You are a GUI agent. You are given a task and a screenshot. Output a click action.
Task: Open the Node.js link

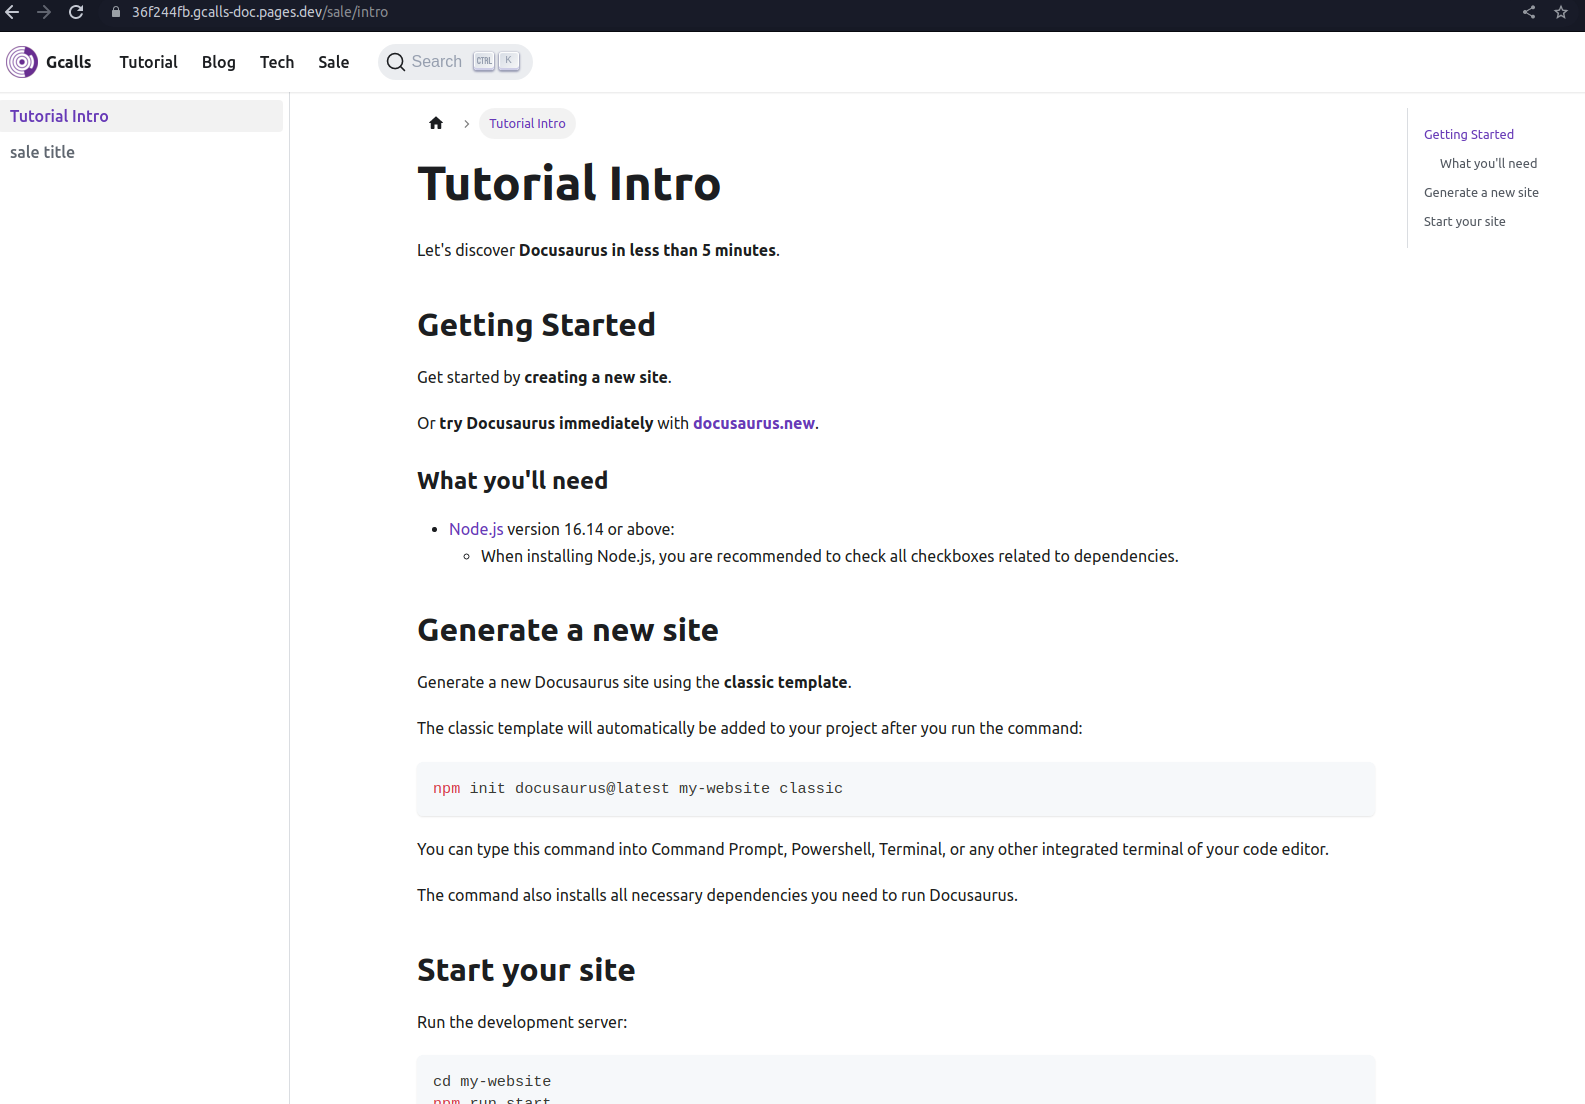tap(476, 529)
